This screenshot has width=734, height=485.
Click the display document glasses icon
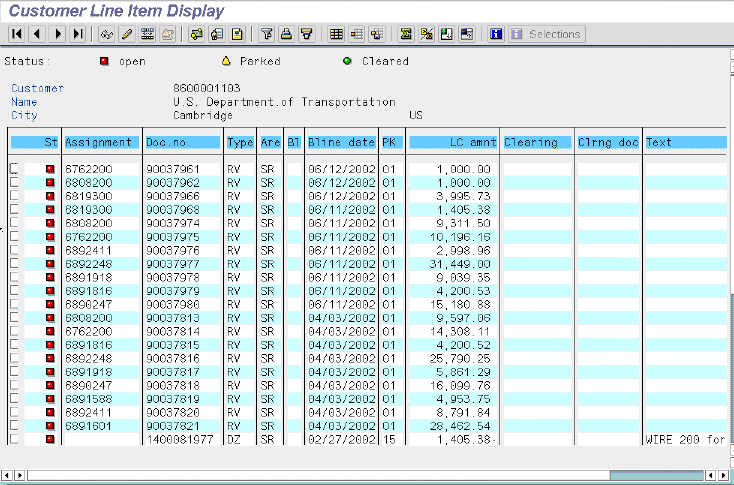[107, 34]
